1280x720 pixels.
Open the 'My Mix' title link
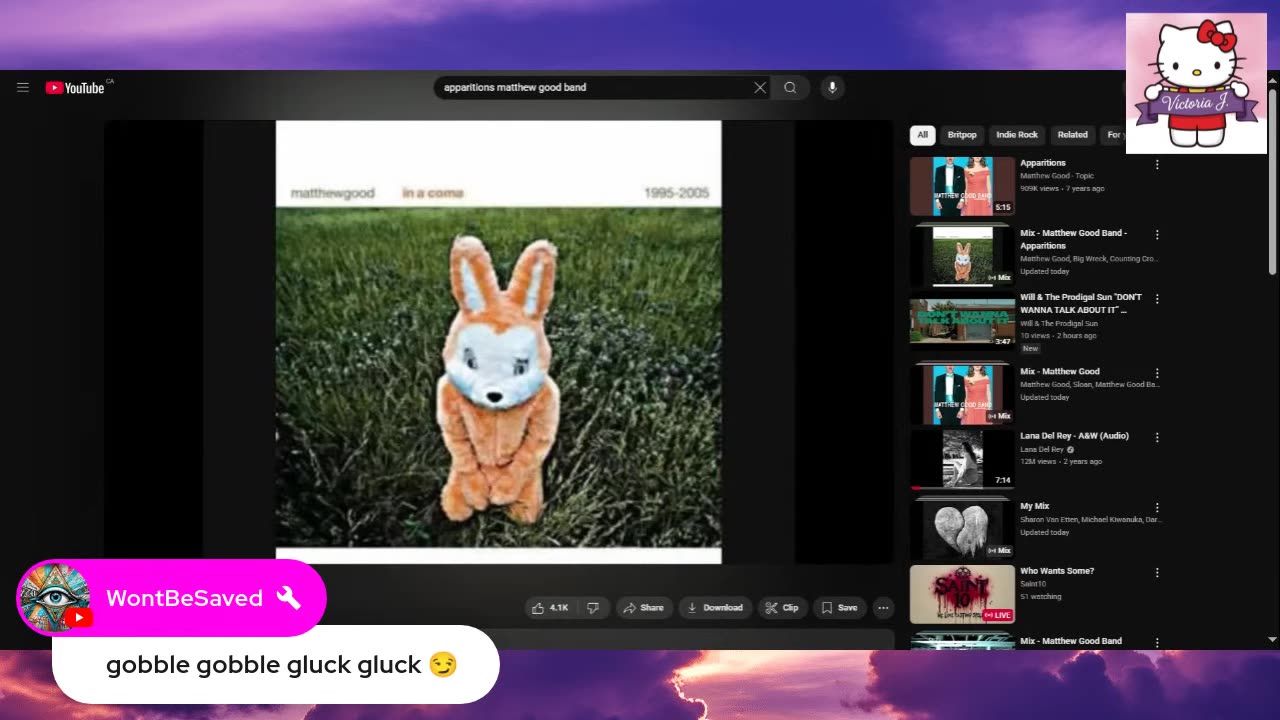(x=1035, y=506)
